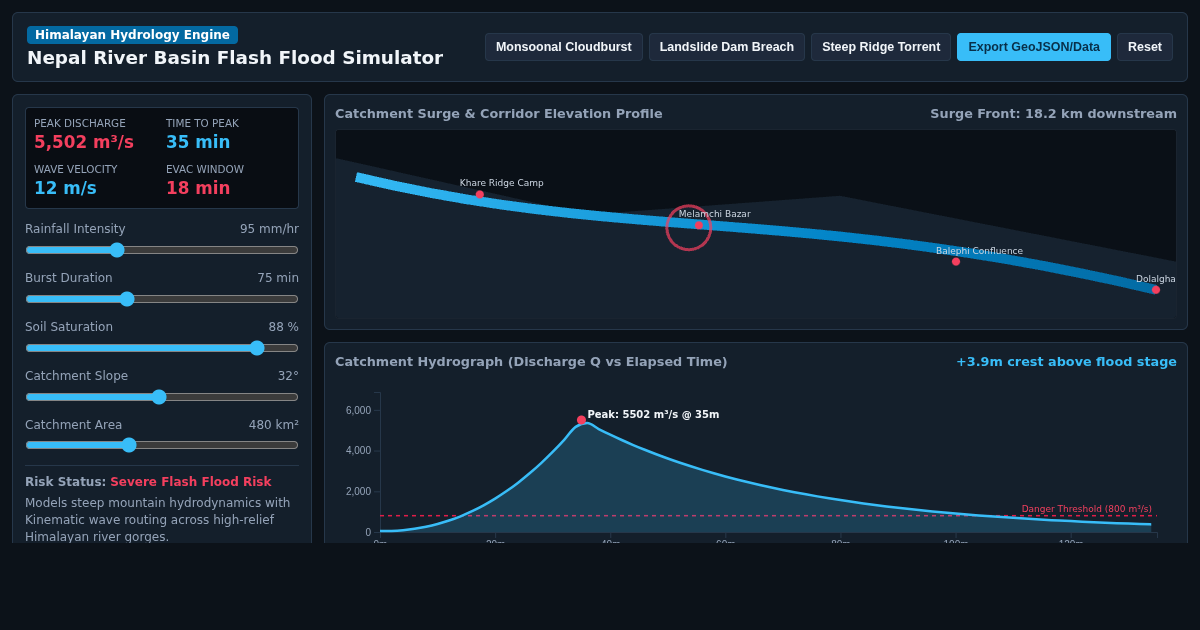Click the Peak: 5502 m³/s @ 35m annotation
This screenshot has height=630, width=1200.
[x=653, y=415]
